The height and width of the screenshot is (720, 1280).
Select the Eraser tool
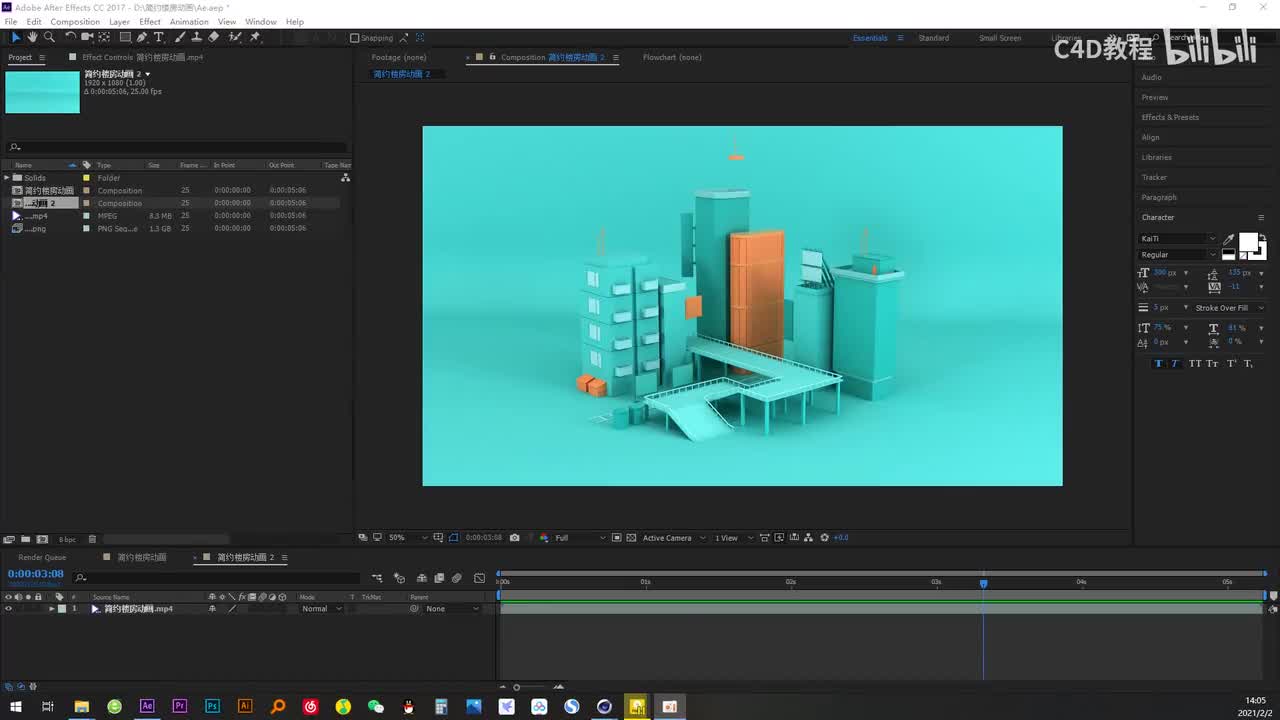click(213, 37)
